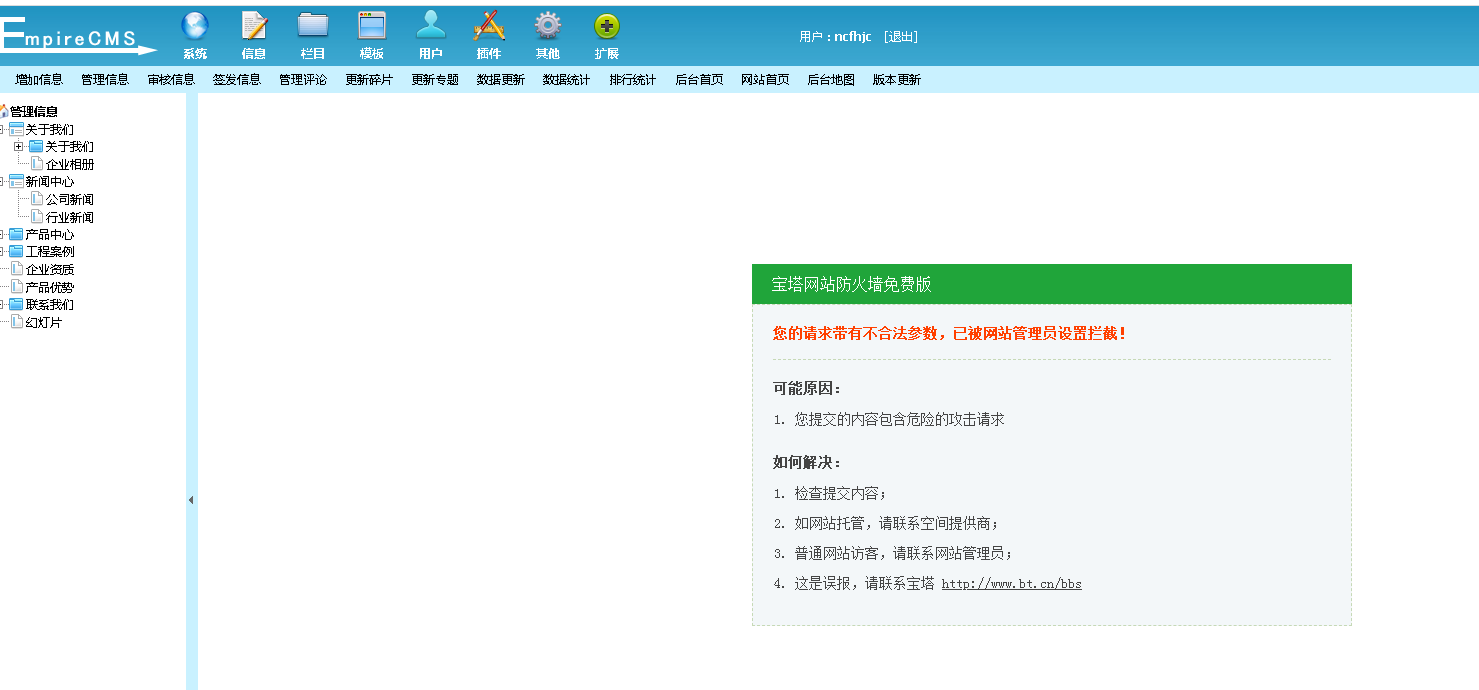Click the page icon next to 行业新闻

click(x=37, y=216)
